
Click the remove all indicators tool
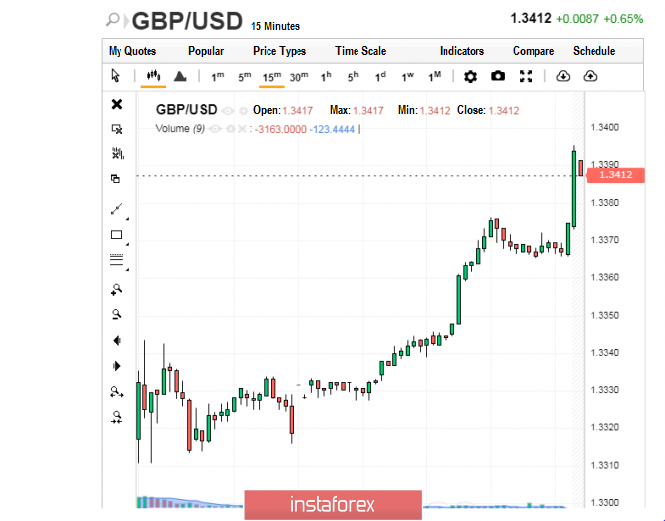[117, 153]
